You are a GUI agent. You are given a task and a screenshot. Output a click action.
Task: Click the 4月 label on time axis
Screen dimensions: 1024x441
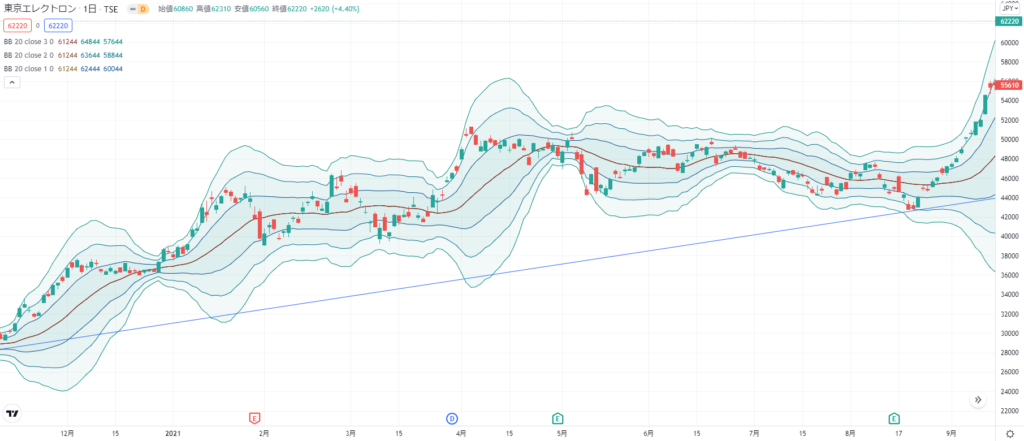click(460, 433)
